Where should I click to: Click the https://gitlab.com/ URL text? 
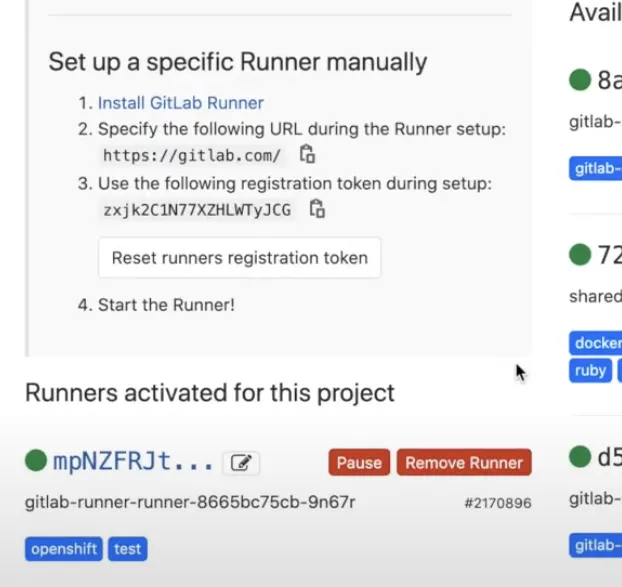pos(192,156)
